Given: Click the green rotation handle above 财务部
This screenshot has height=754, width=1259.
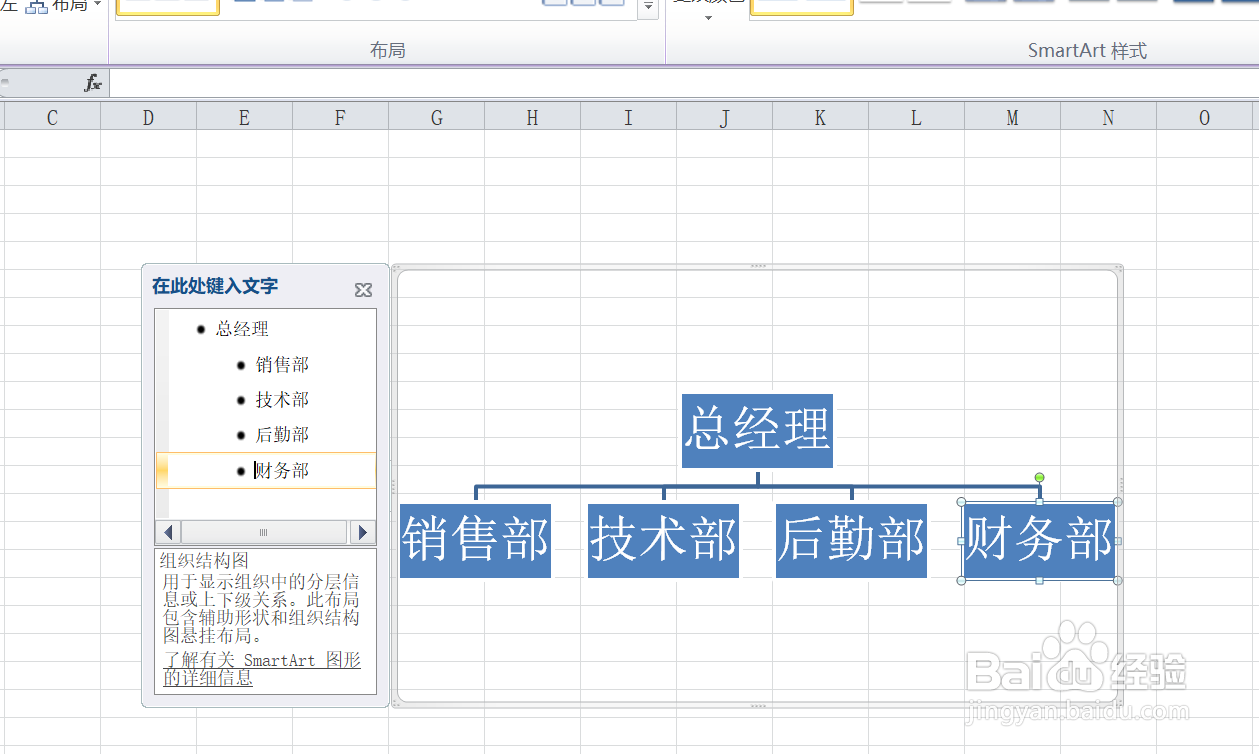Looking at the screenshot, I should click(x=1039, y=478).
